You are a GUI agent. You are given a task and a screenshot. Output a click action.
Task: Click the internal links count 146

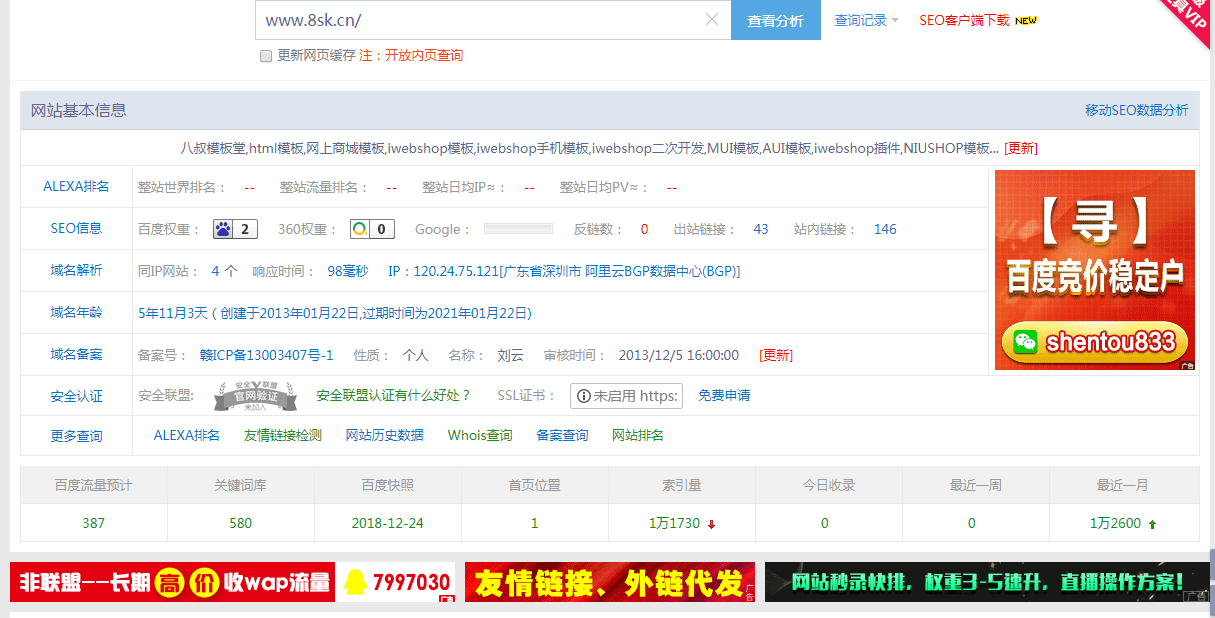pos(885,229)
